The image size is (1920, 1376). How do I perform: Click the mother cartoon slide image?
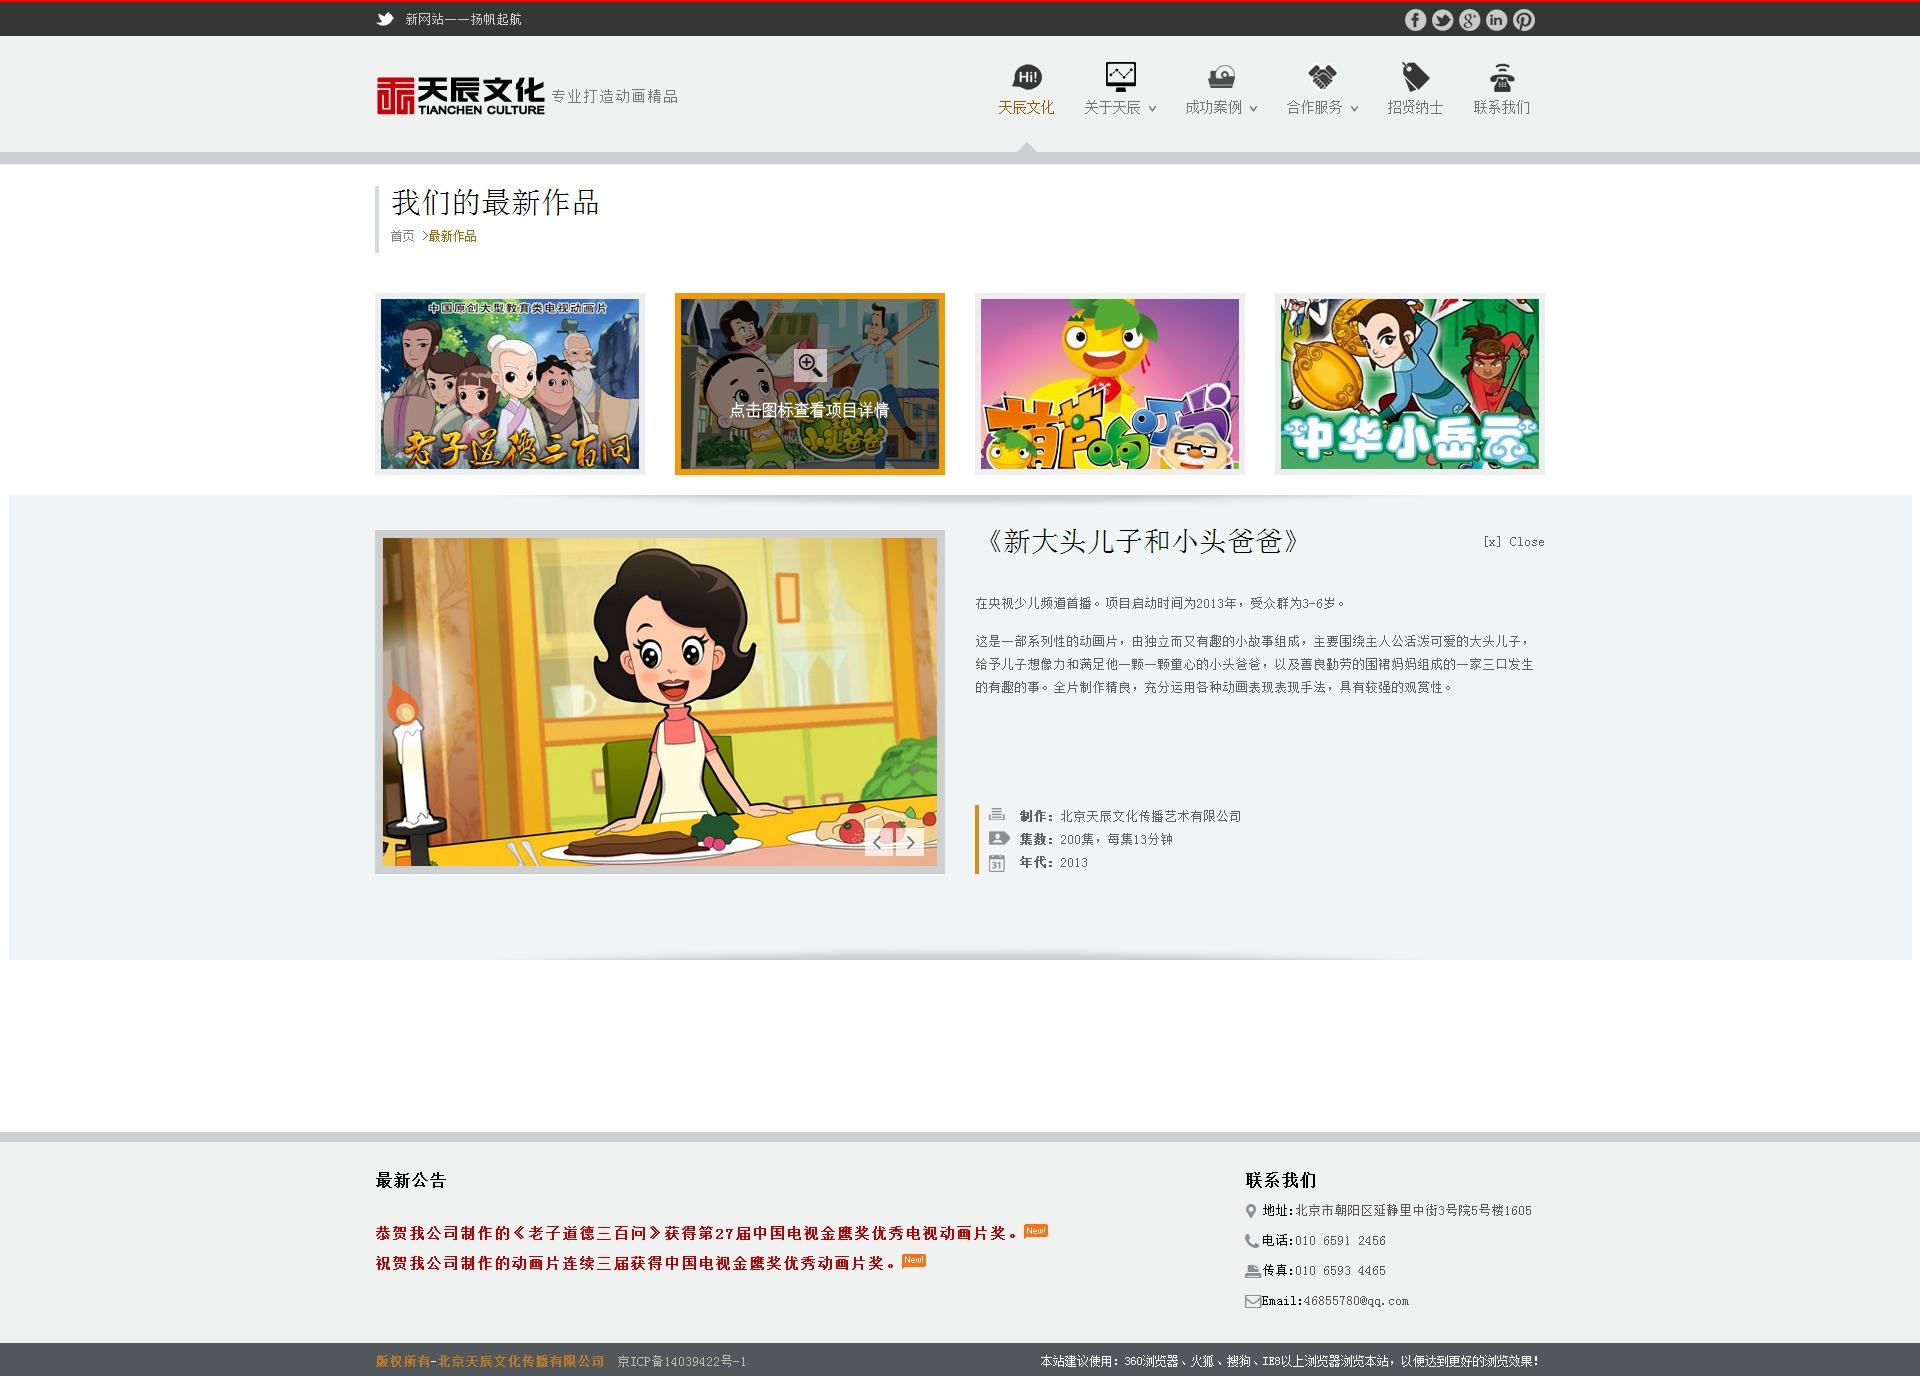[x=660, y=702]
